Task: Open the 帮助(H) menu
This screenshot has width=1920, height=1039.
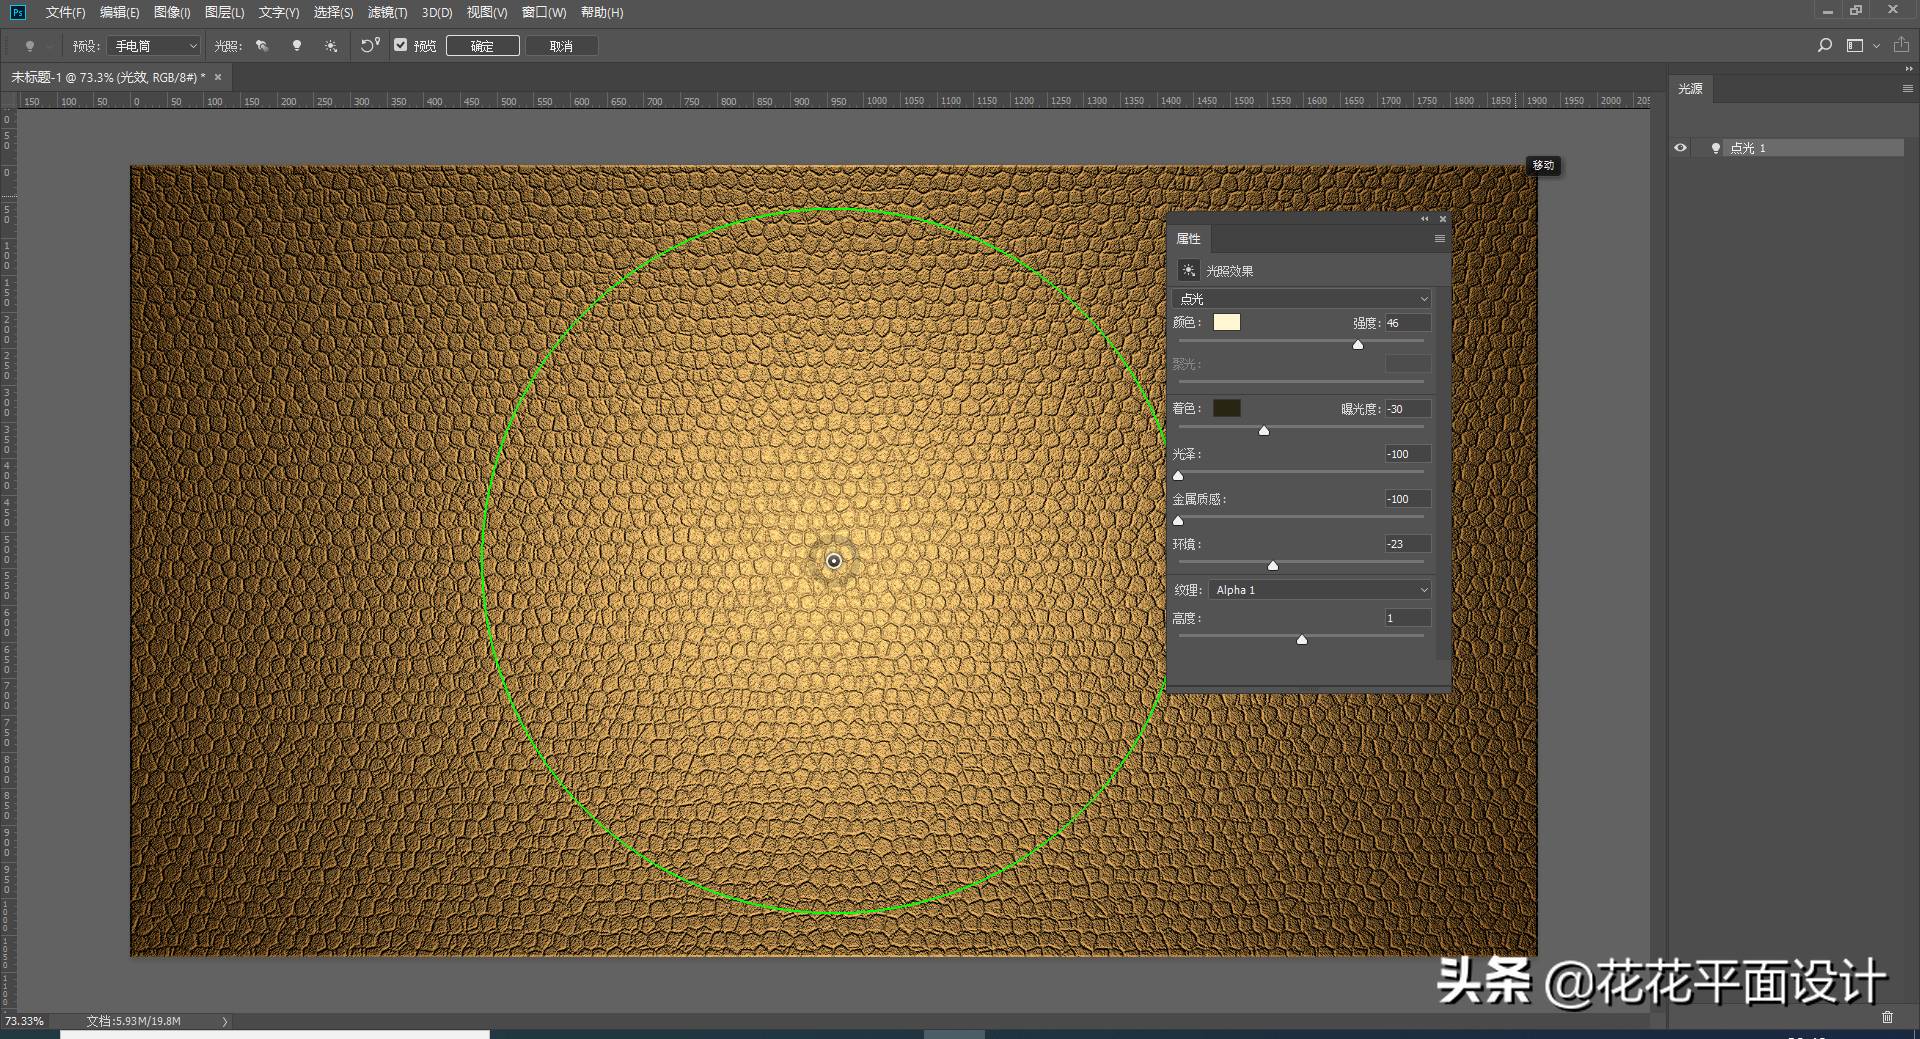Action: pyautogui.click(x=602, y=13)
